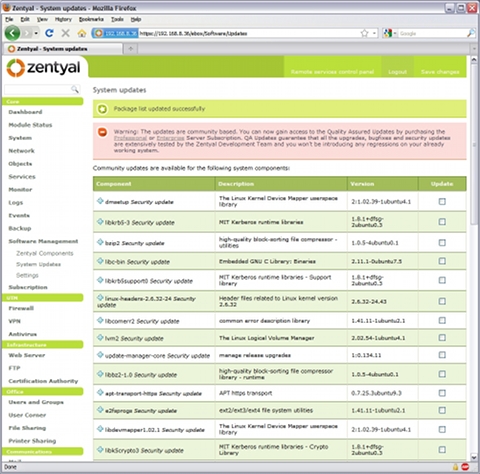Click the red blocker icon in status bar
This screenshot has height=474, width=480.
tap(466, 467)
